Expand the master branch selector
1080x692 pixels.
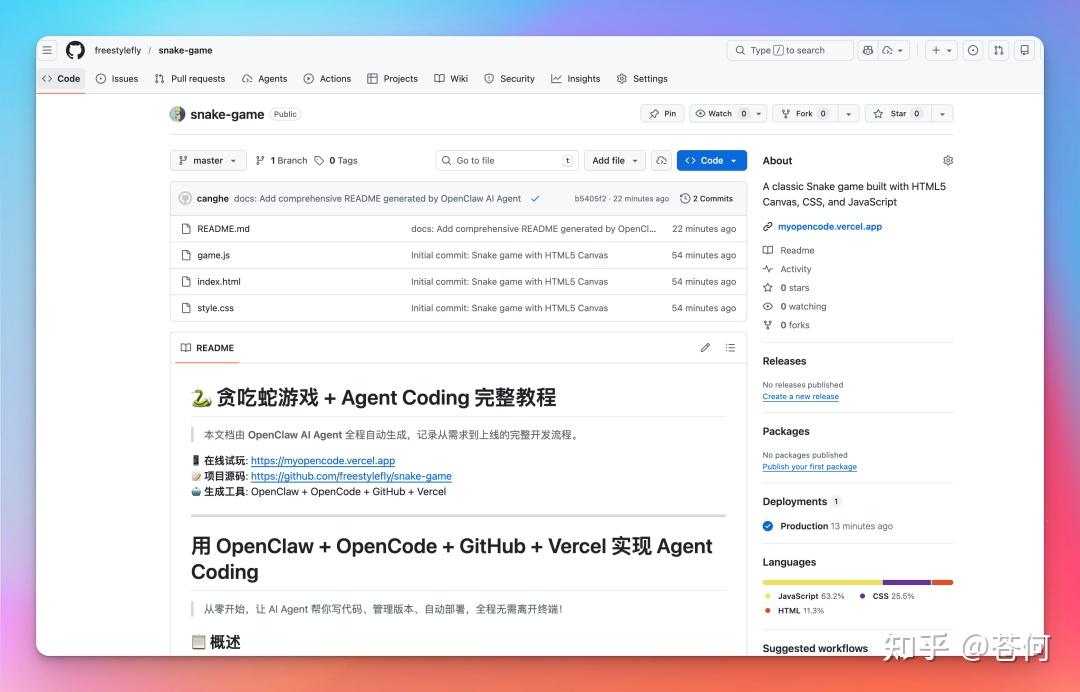[207, 160]
